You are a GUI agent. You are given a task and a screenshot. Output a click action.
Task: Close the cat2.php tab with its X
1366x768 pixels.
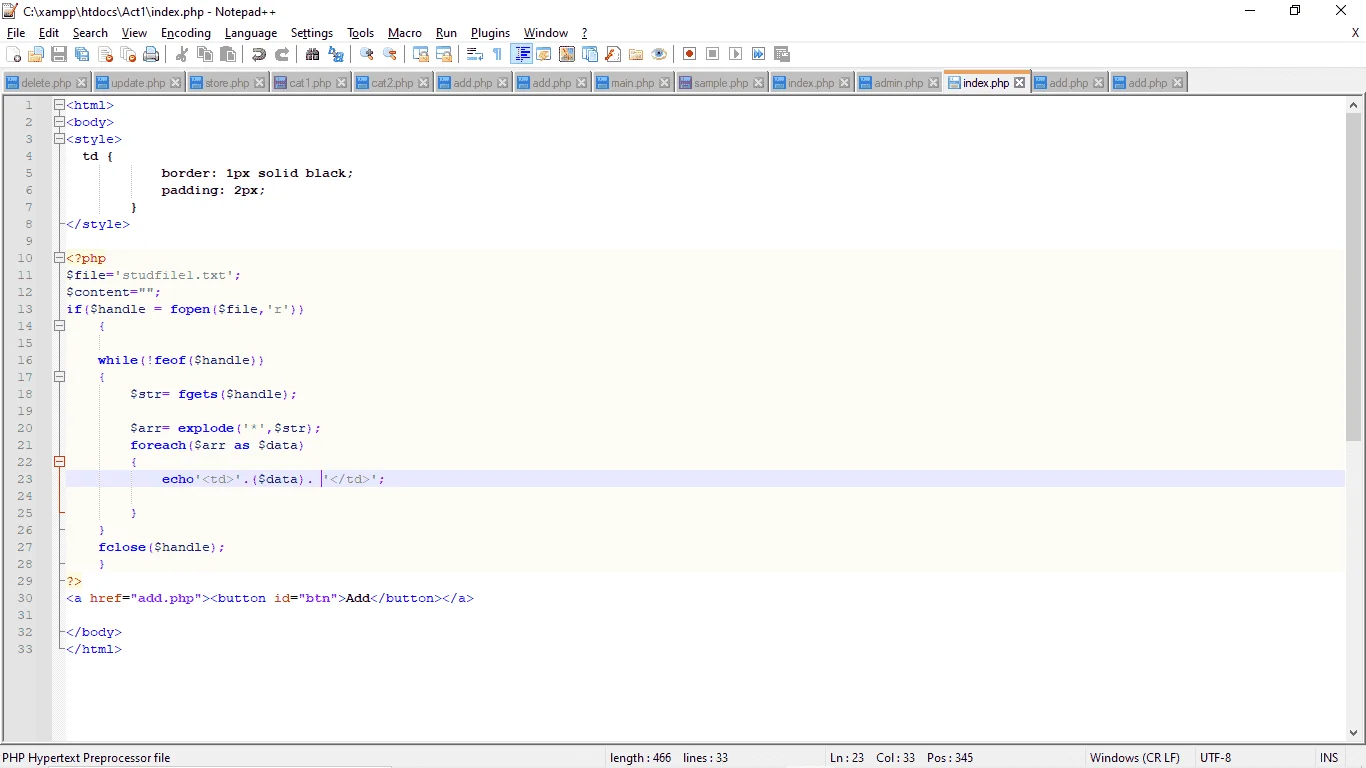click(x=423, y=83)
